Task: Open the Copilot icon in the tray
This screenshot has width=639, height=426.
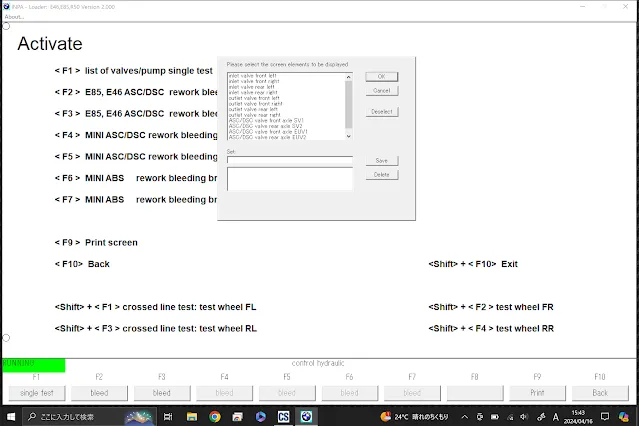Action: 624,417
